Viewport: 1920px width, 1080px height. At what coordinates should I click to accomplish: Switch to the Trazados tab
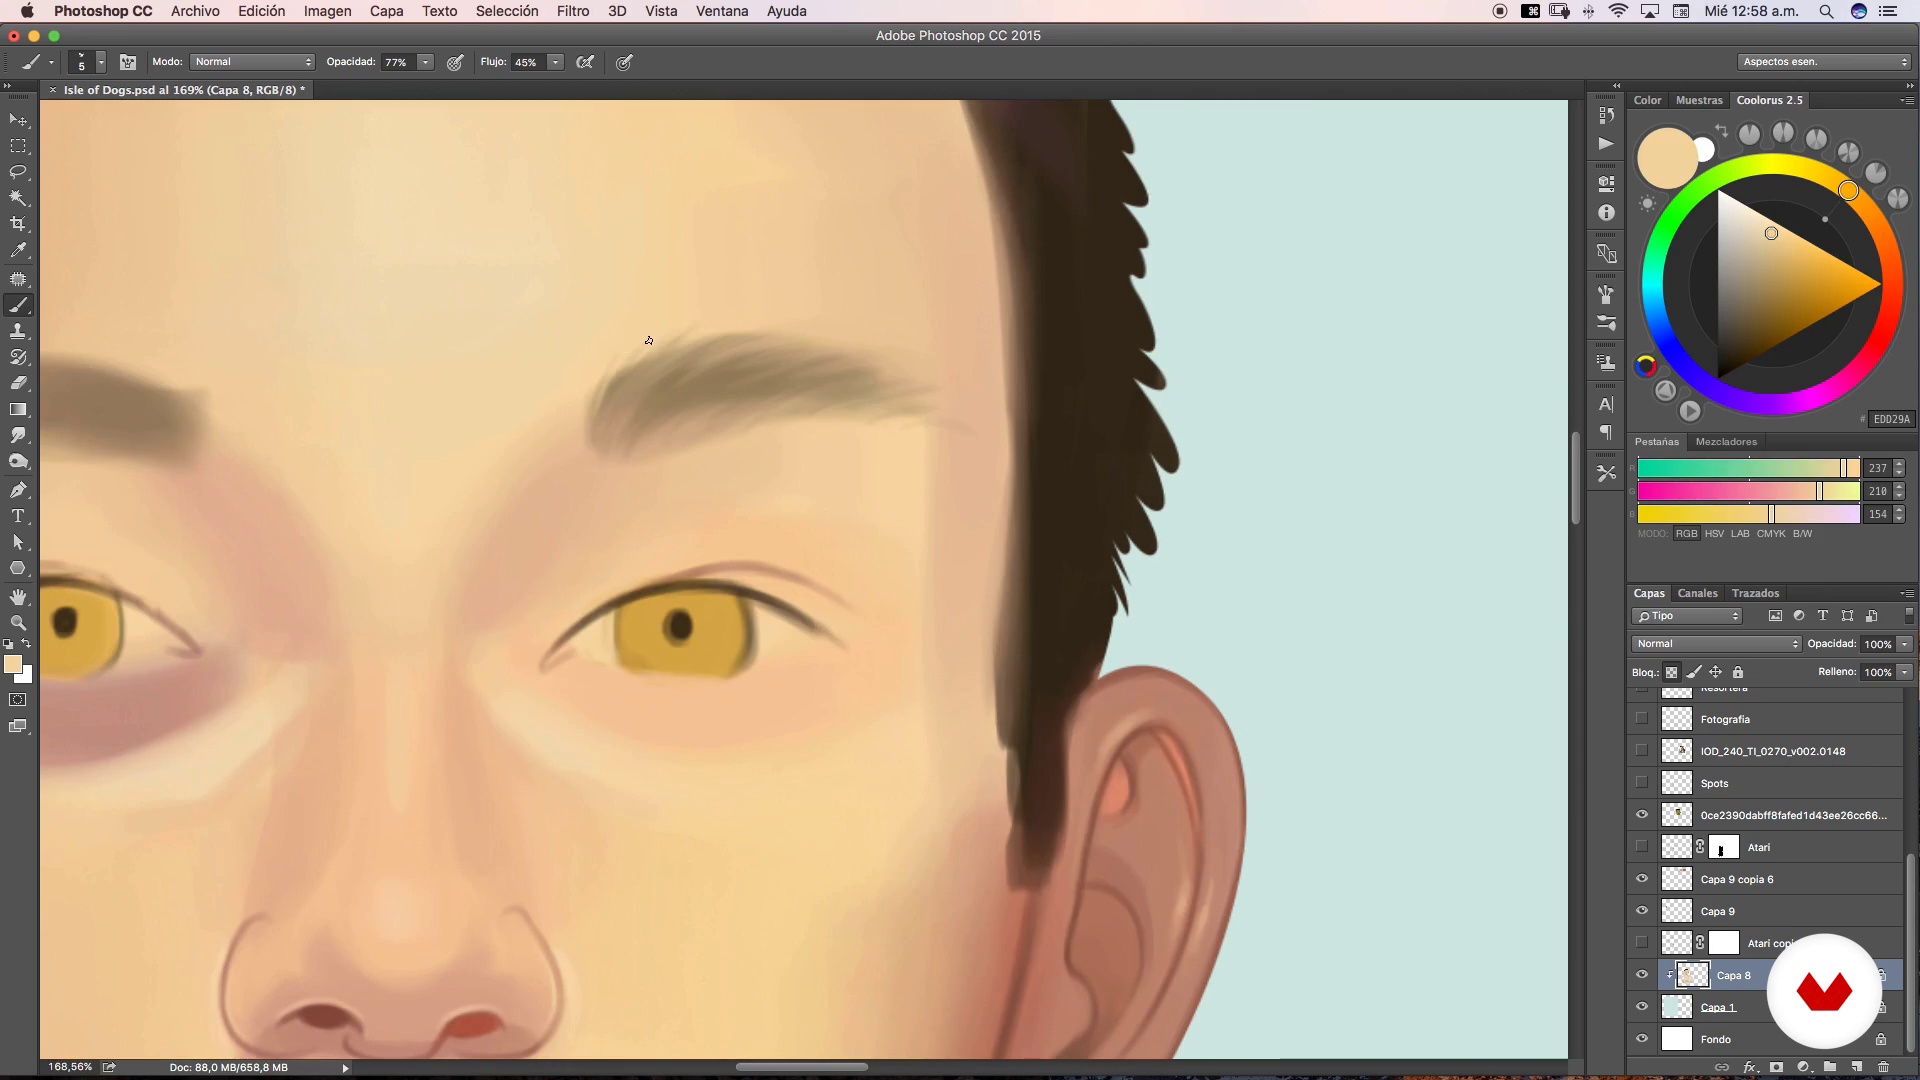[1755, 593]
